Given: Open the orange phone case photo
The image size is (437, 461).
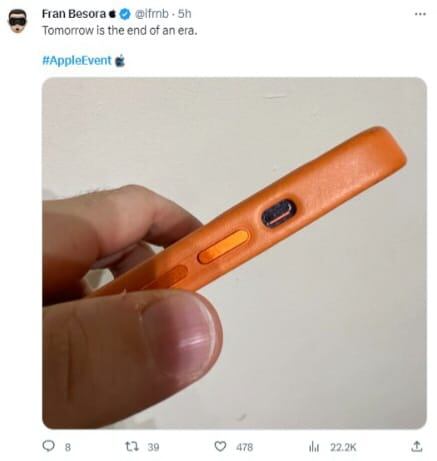Looking at the screenshot, I should (x=234, y=253).
